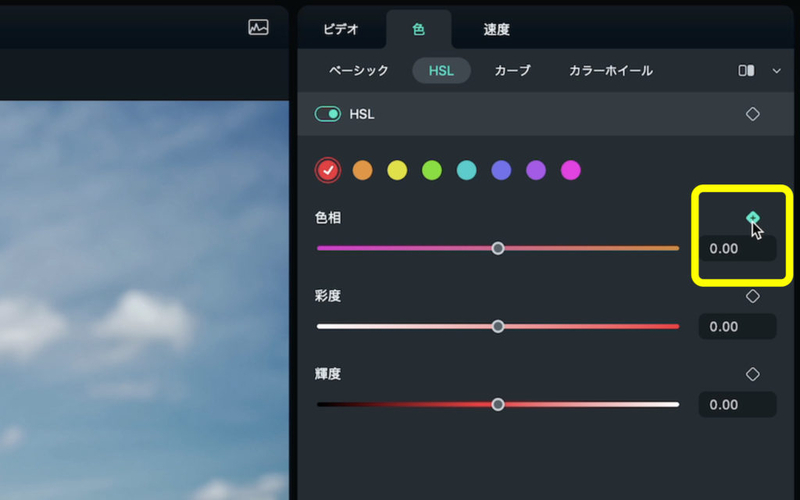Select the blue color swatch

click(501, 170)
